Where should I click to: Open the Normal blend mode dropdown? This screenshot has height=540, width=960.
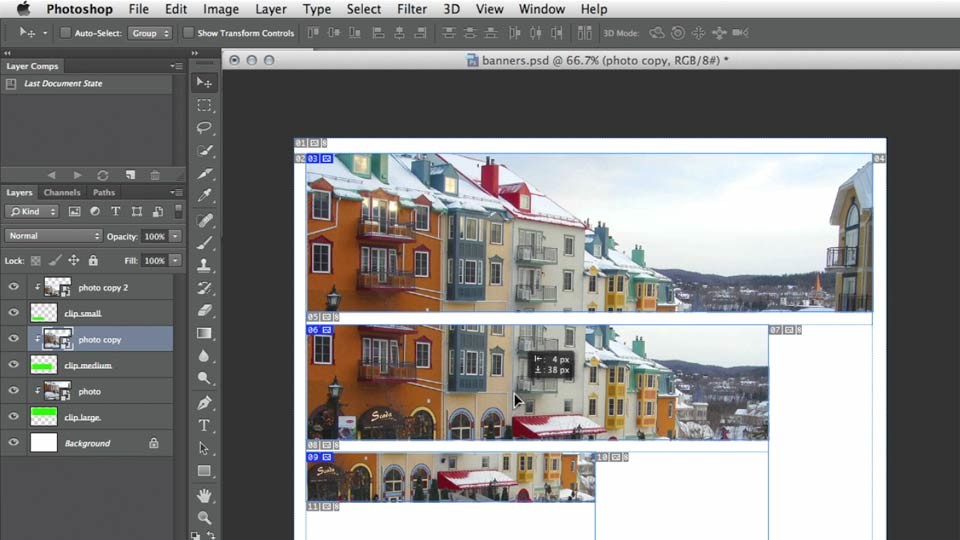click(53, 236)
